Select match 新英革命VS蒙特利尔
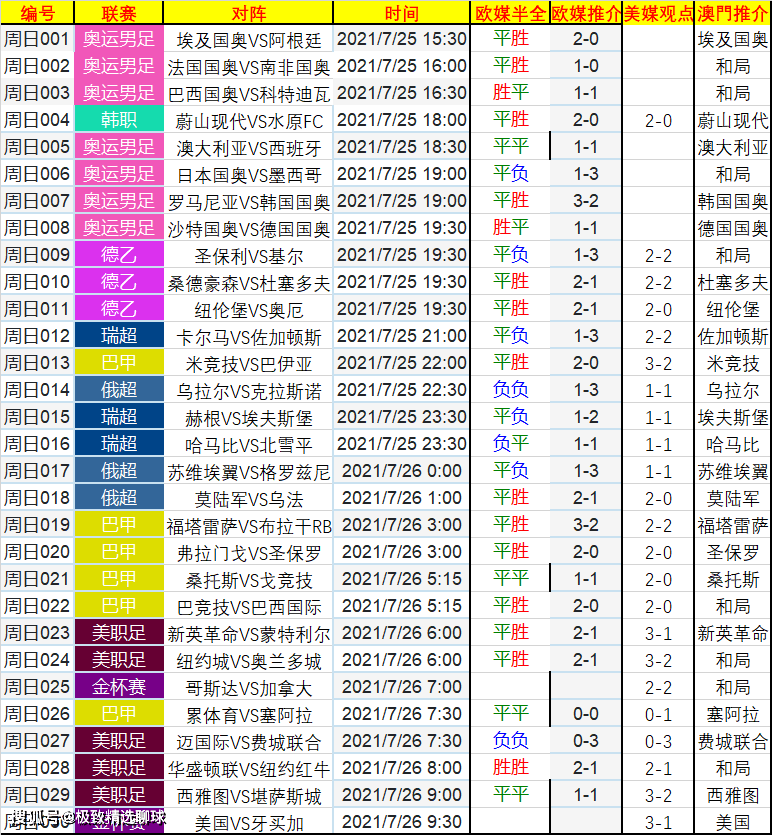This screenshot has height=835, width=772. click(x=248, y=633)
